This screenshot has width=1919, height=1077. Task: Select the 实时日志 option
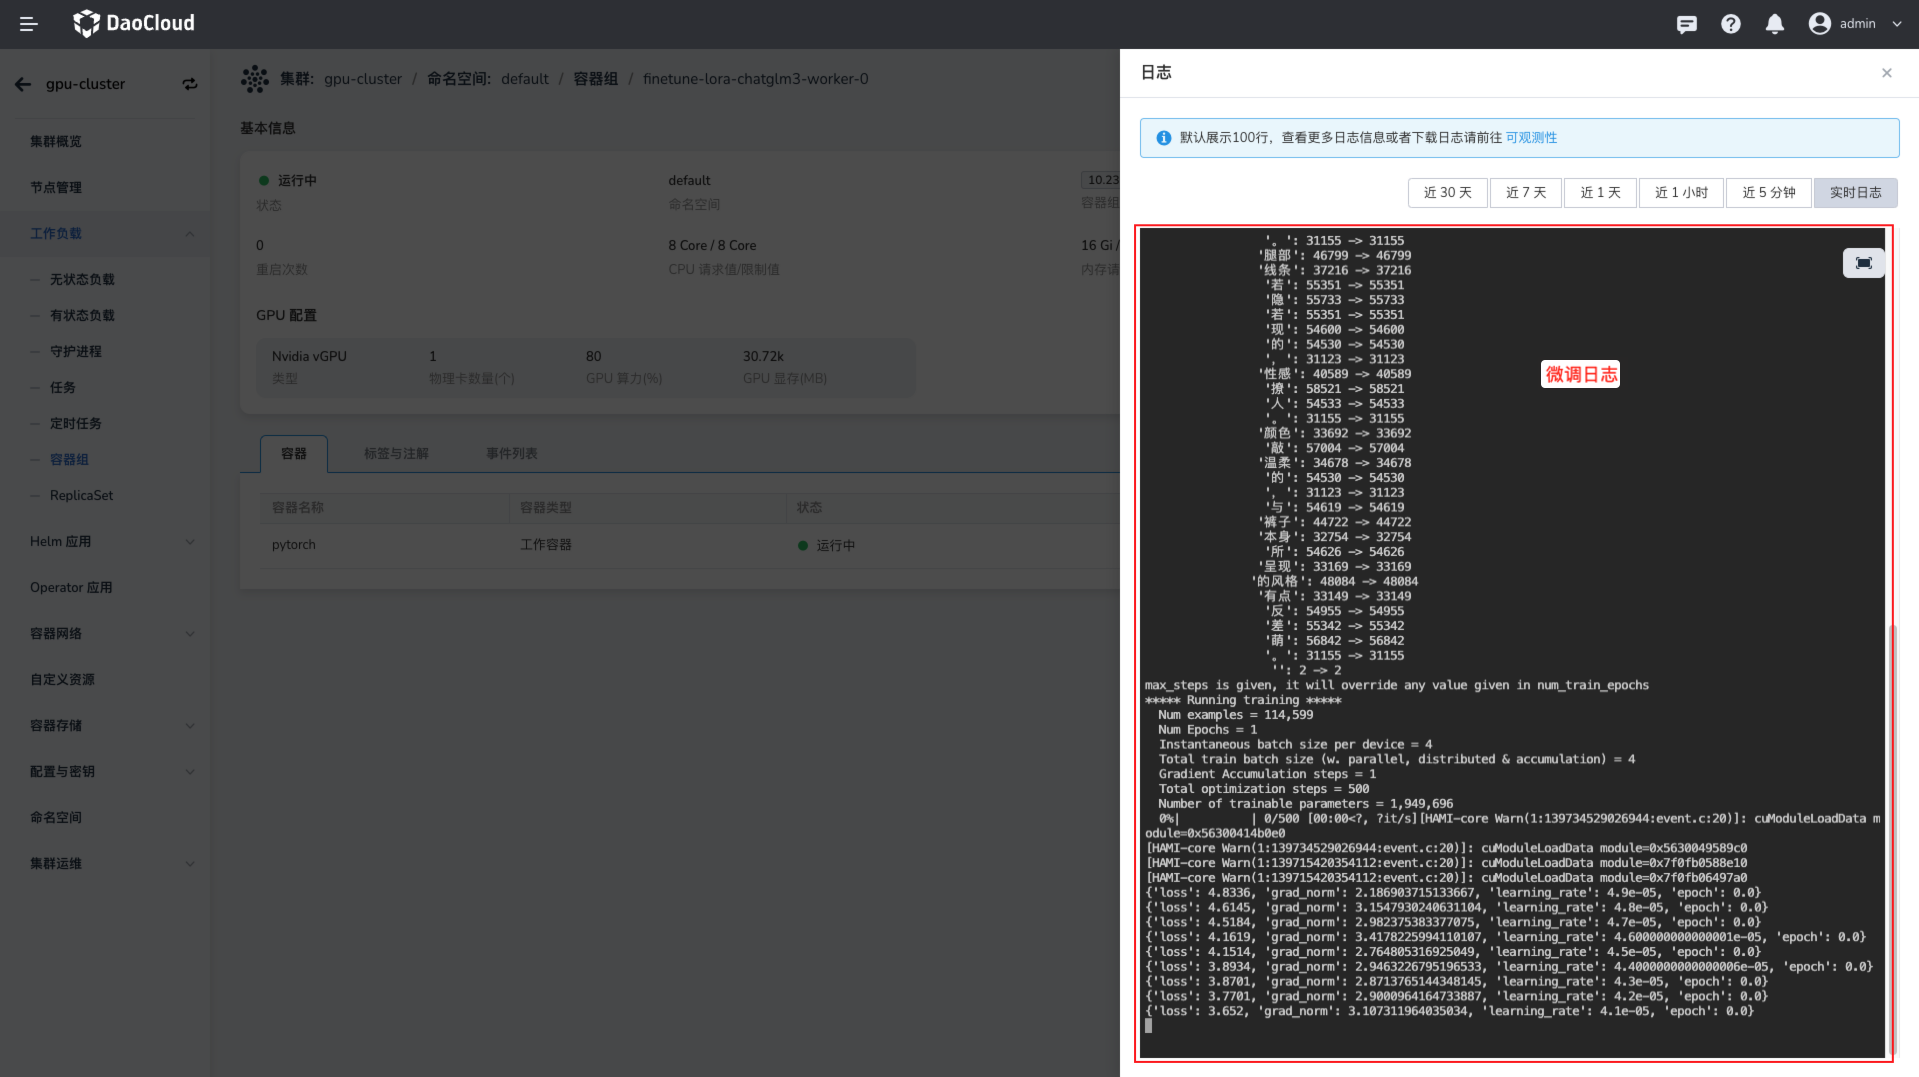click(x=1855, y=193)
